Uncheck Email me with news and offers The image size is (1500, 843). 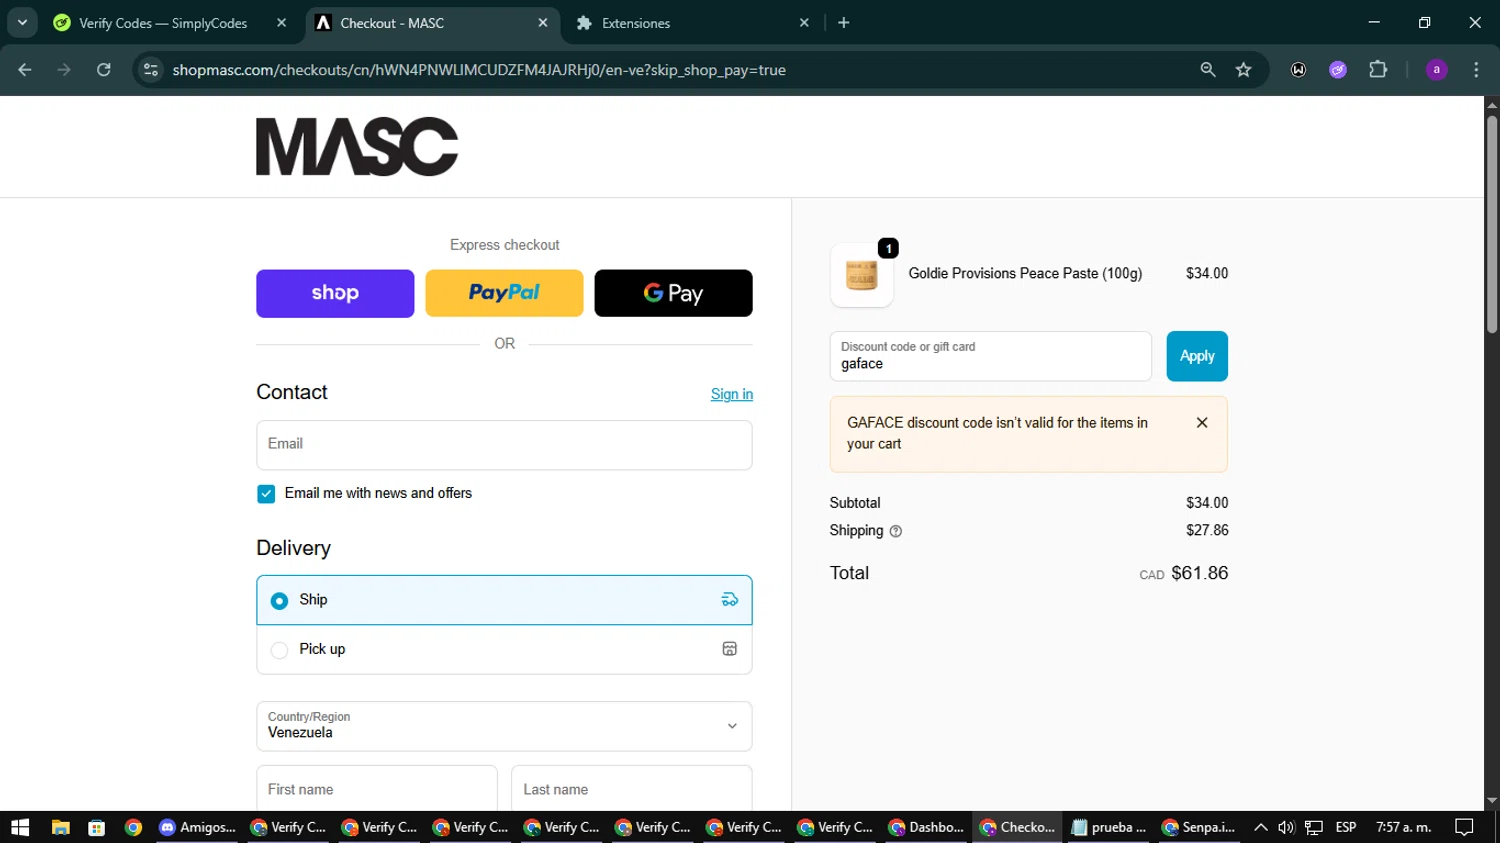266,494
